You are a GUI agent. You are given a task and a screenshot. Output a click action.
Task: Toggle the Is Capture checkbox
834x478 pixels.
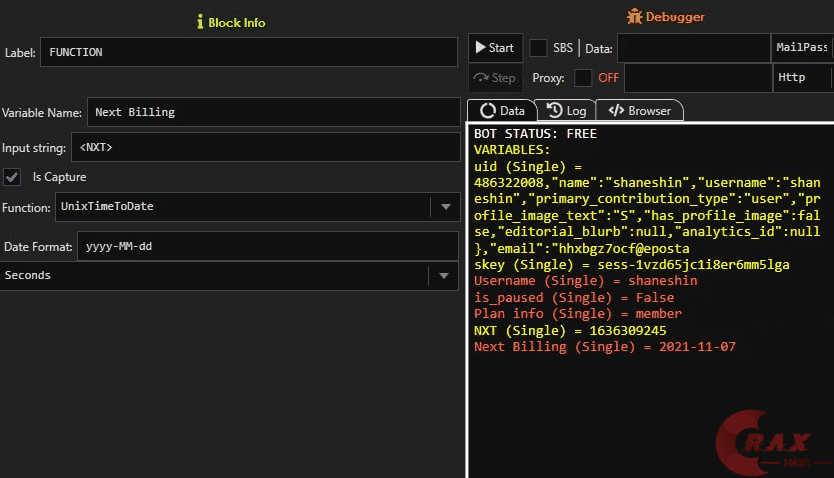tap(12, 177)
